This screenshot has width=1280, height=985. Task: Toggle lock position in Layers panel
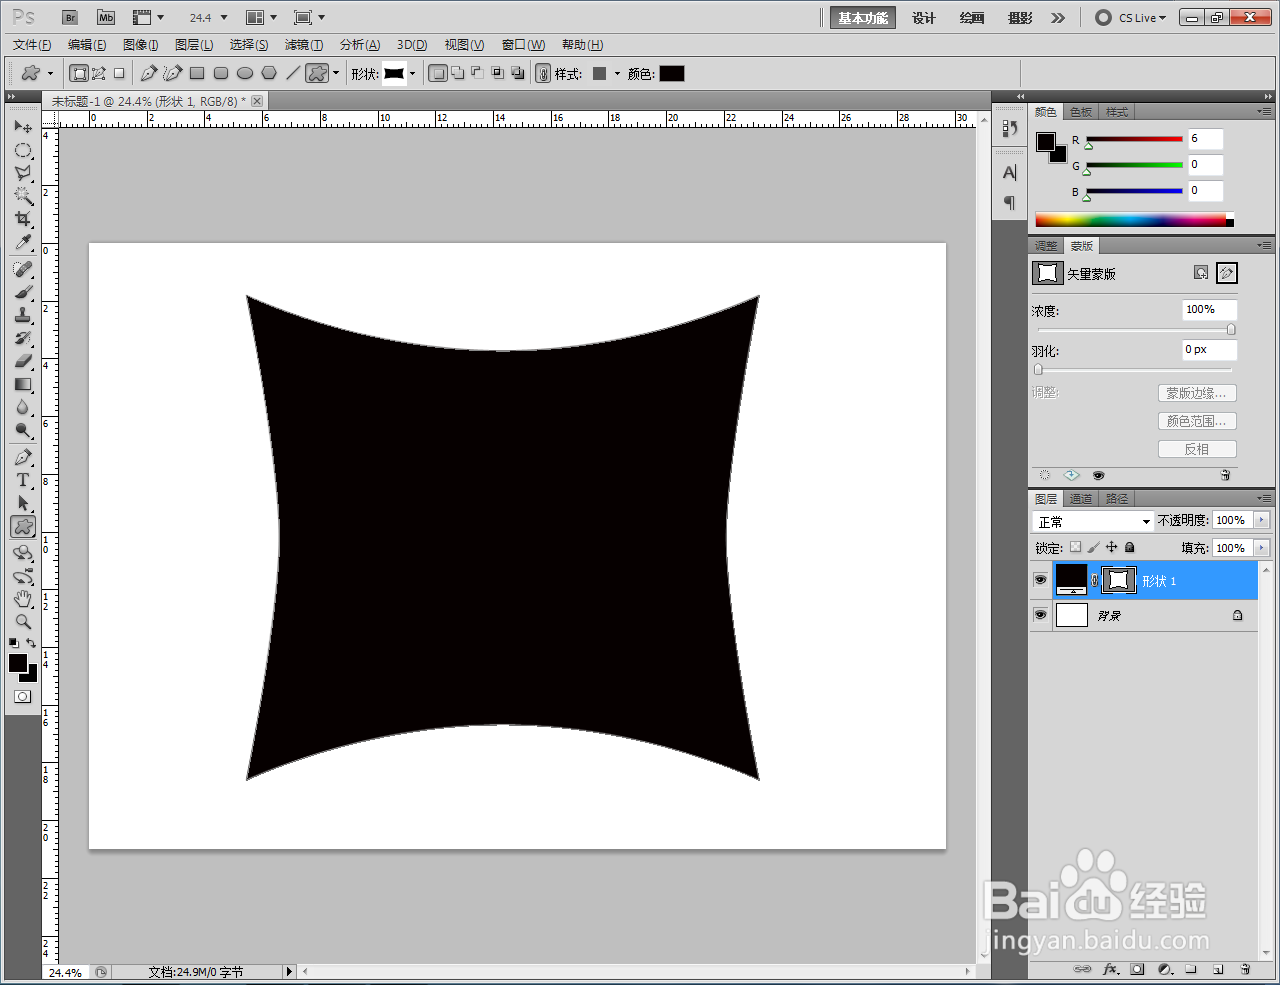click(x=1111, y=547)
